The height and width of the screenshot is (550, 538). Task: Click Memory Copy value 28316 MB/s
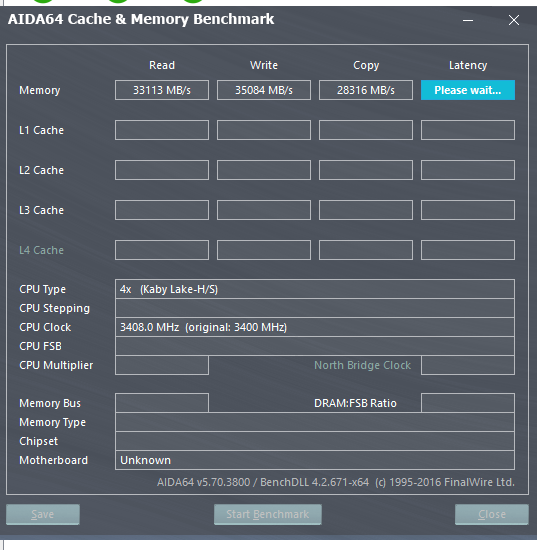coord(366,90)
